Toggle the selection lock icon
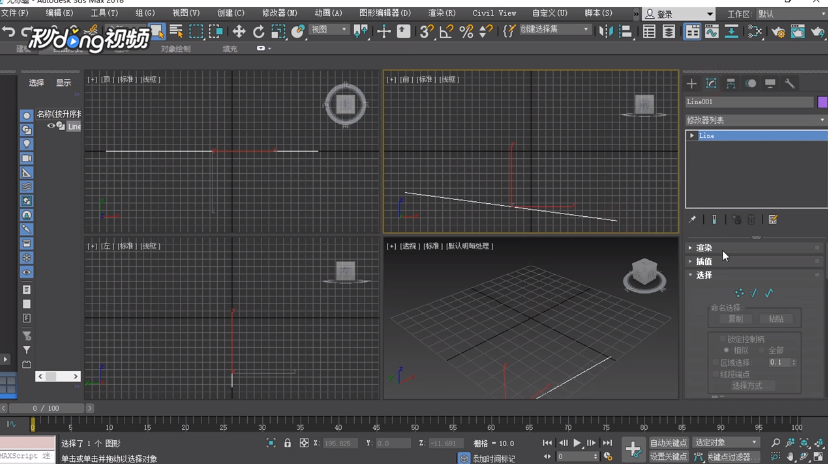Screen dimensions: 828x464 click(287, 443)
